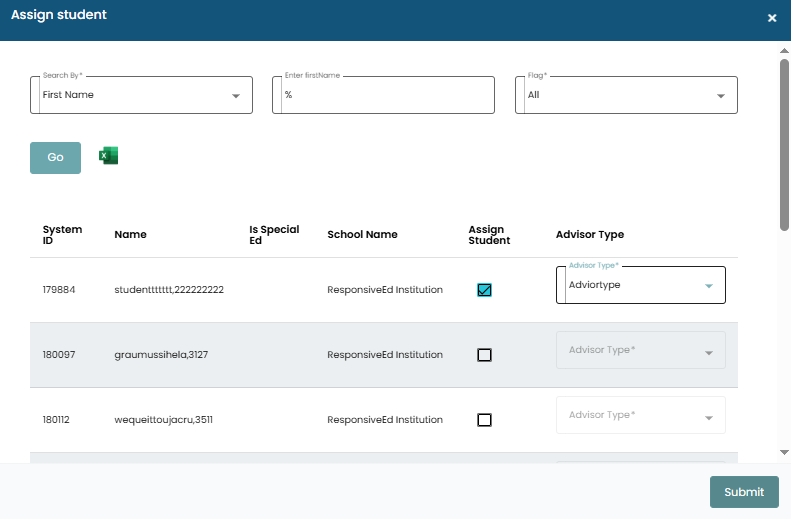Click the Excel export icon
This screenshot has width=791, height=519.
[x=108, y=156]
